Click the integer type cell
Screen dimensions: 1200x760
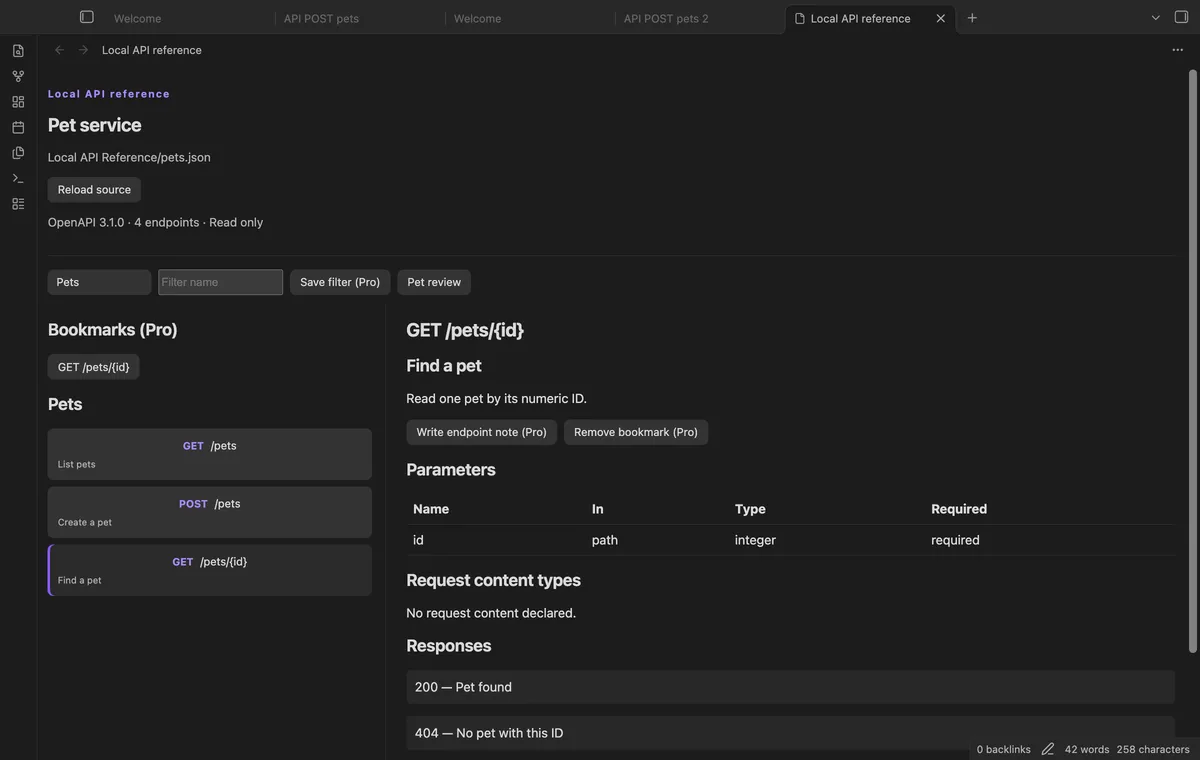tap(755, 540)
